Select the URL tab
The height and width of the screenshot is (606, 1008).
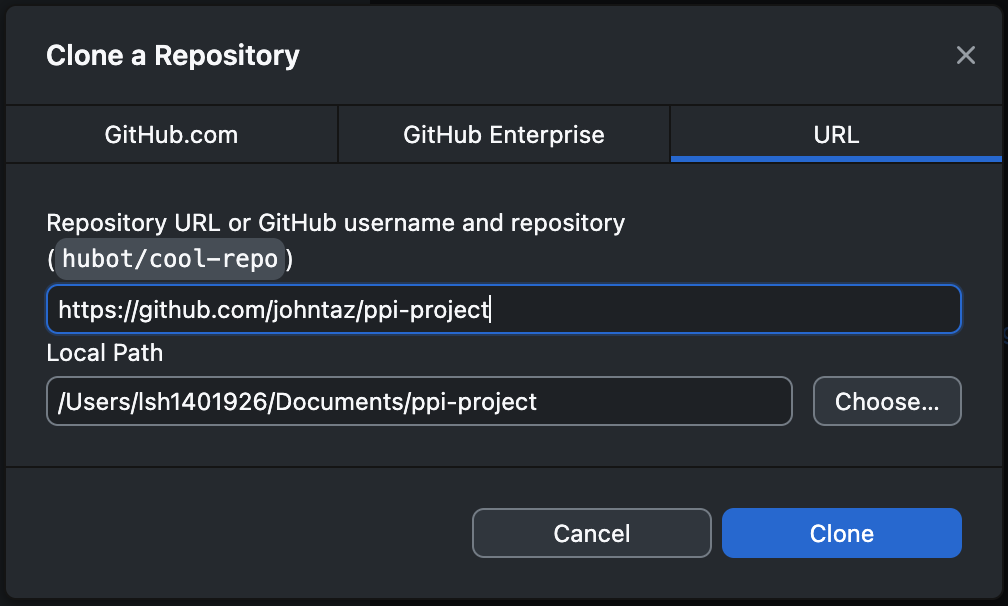(835, 134)
